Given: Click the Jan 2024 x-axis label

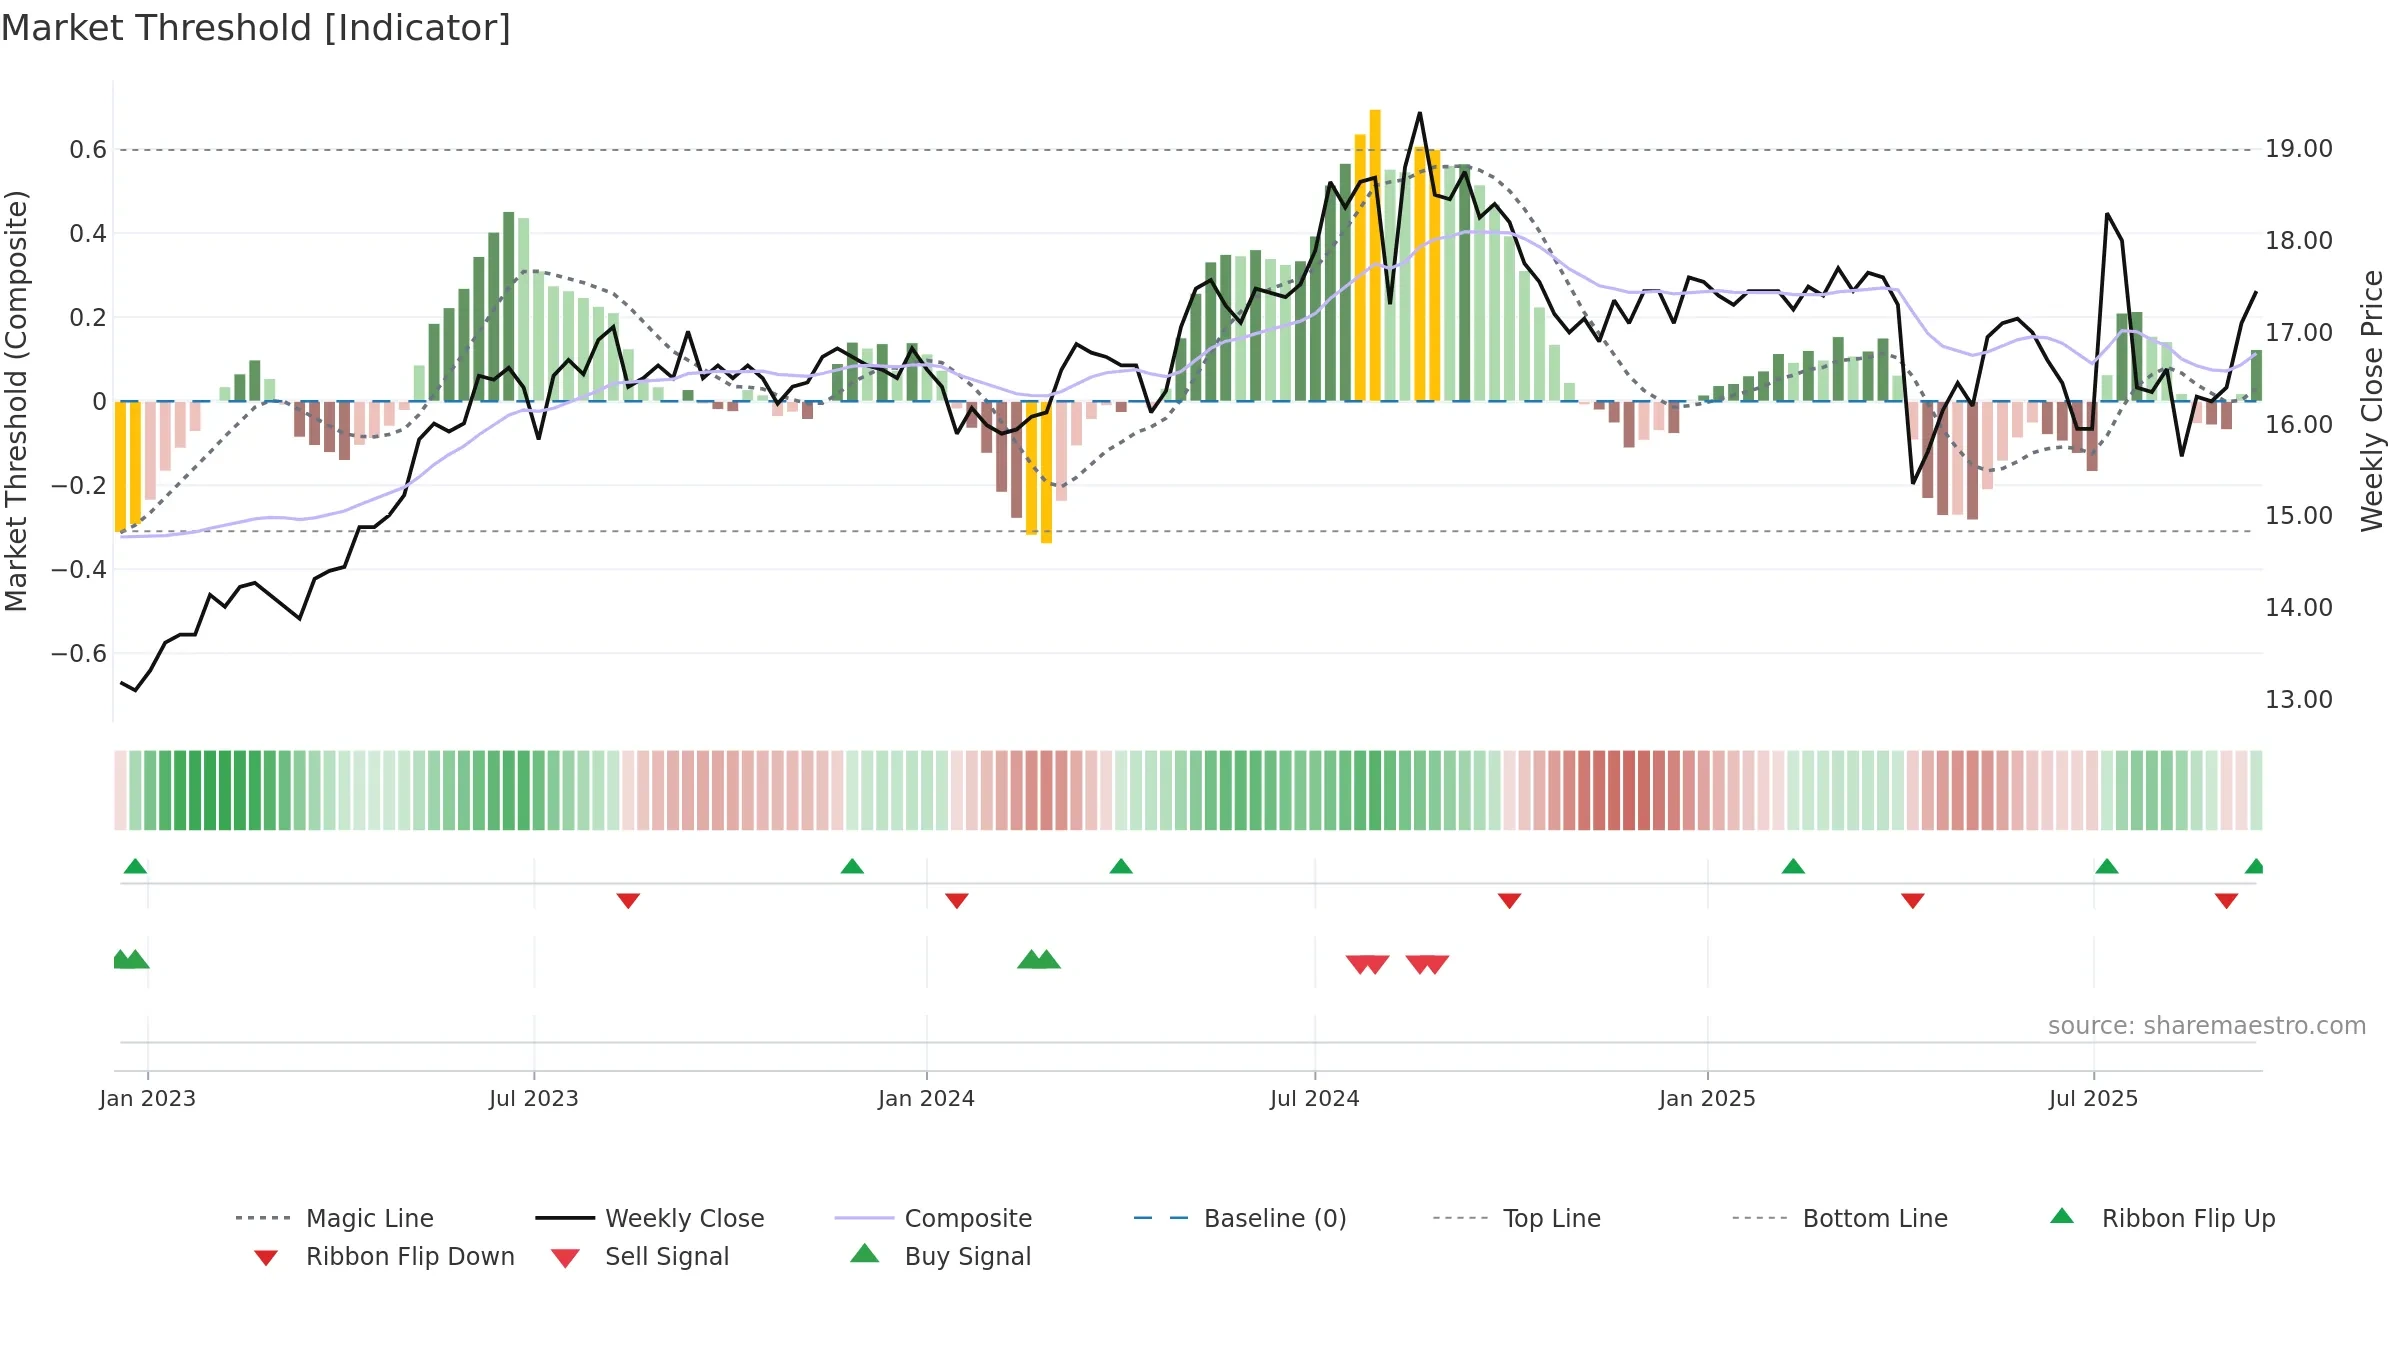Looking at the screenshot, I should (927, 1098).
